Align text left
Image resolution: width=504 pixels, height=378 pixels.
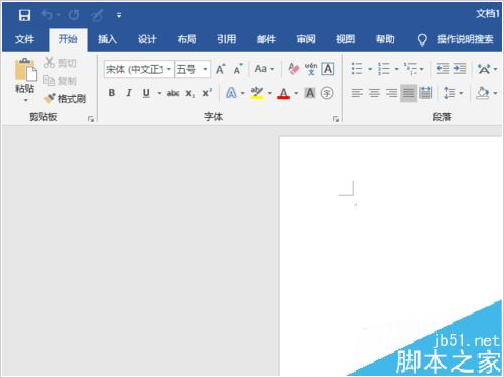tap(357, 93)
